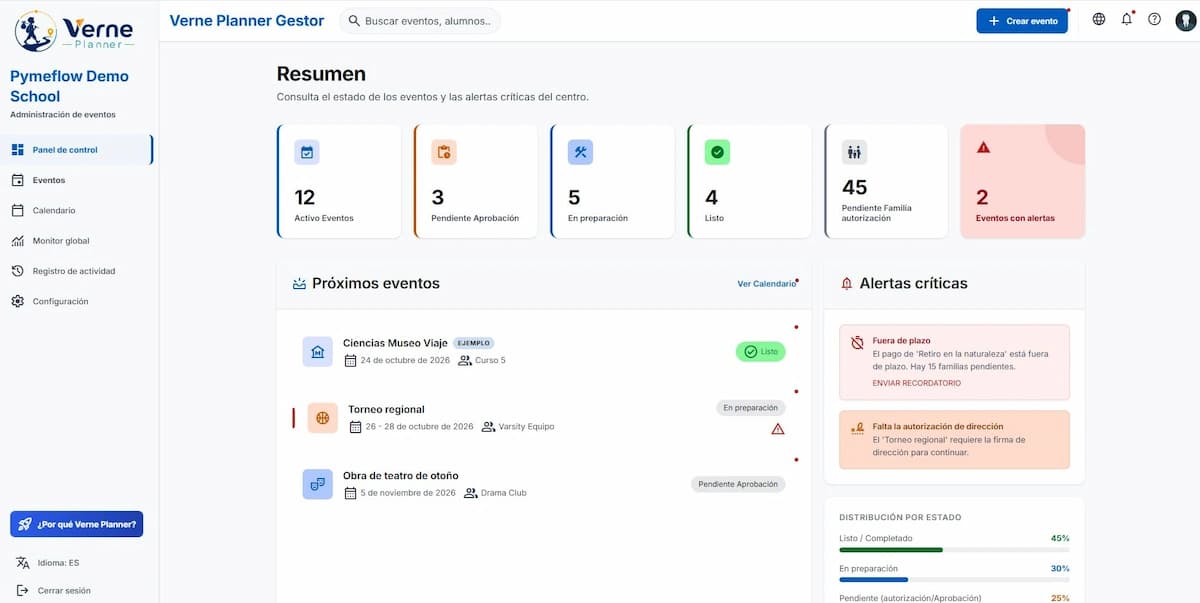1200x603 pixels.
Task: Open the help question mark icon
Action: point(1155,19)
